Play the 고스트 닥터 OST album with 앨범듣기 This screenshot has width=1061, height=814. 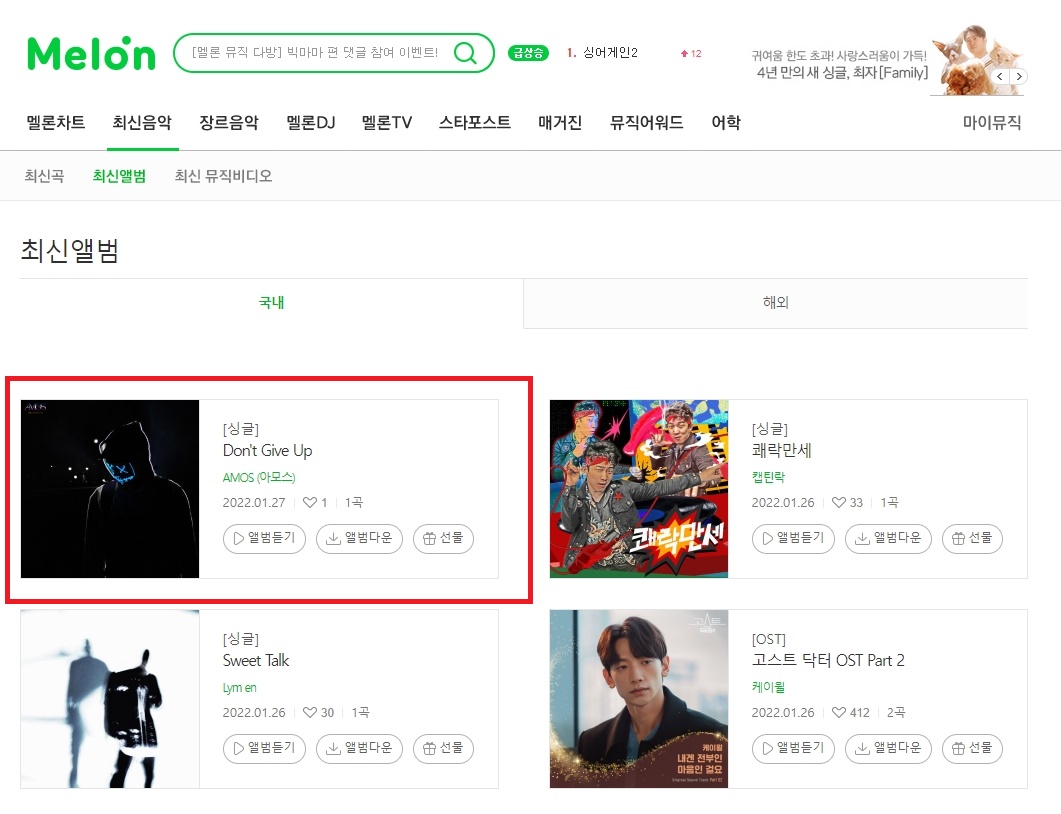click(794, 748)
